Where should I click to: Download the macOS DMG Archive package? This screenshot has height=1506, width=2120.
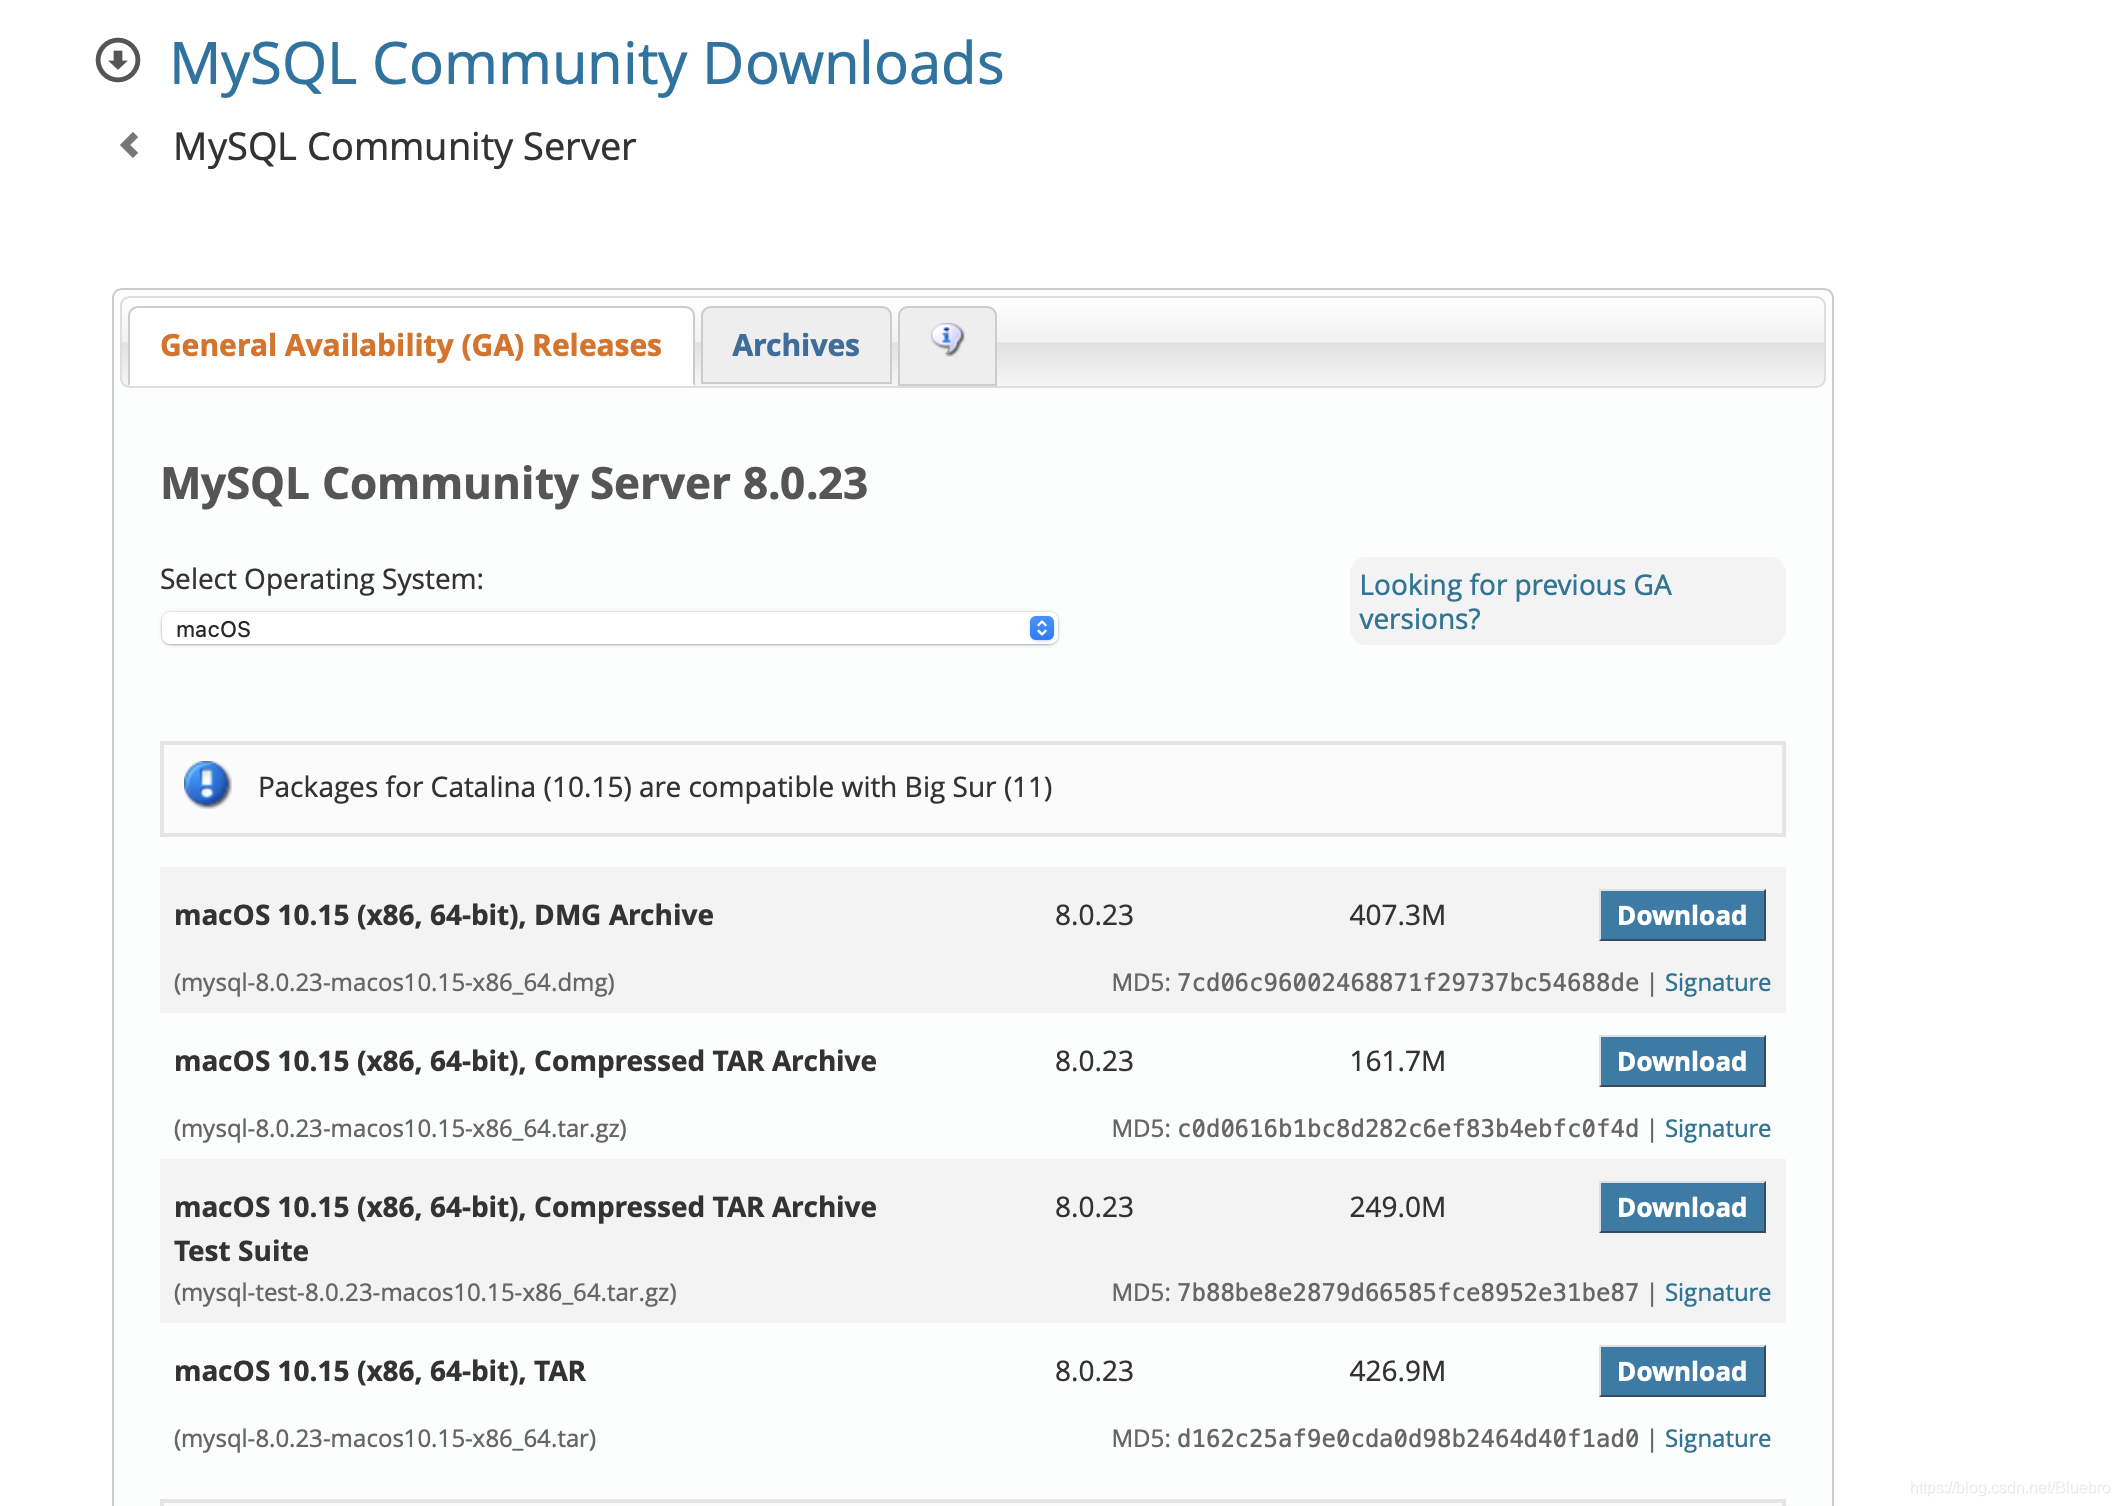[1682, 915]
